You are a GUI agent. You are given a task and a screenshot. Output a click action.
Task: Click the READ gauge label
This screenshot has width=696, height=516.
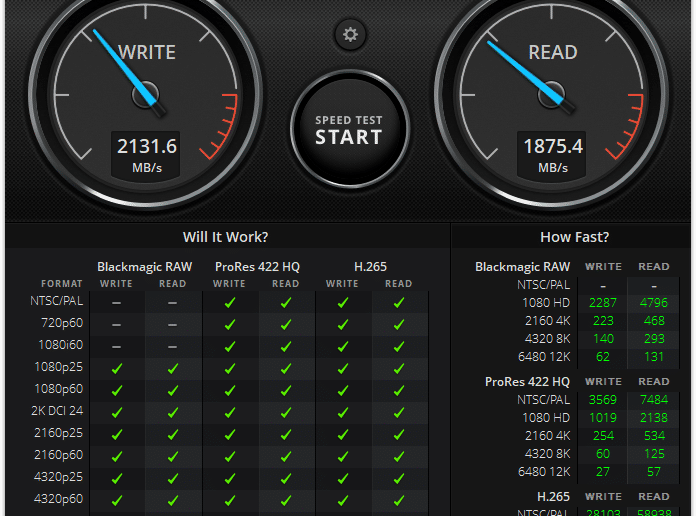(553, 52)
